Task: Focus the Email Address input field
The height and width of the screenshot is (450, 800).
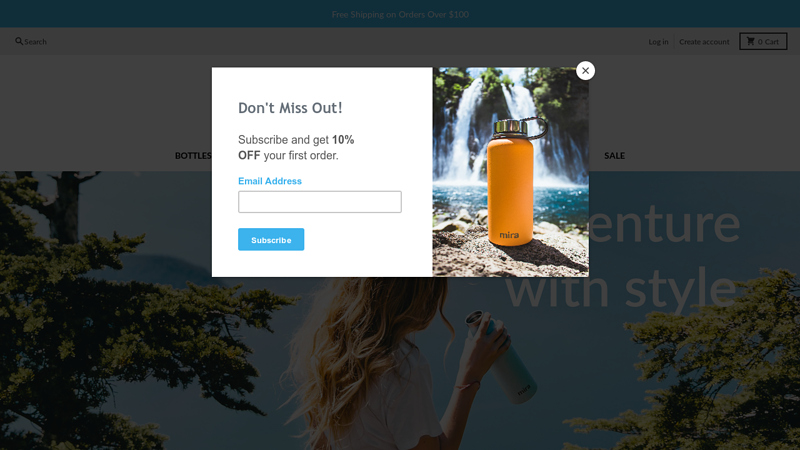Action: click(320, 202)
